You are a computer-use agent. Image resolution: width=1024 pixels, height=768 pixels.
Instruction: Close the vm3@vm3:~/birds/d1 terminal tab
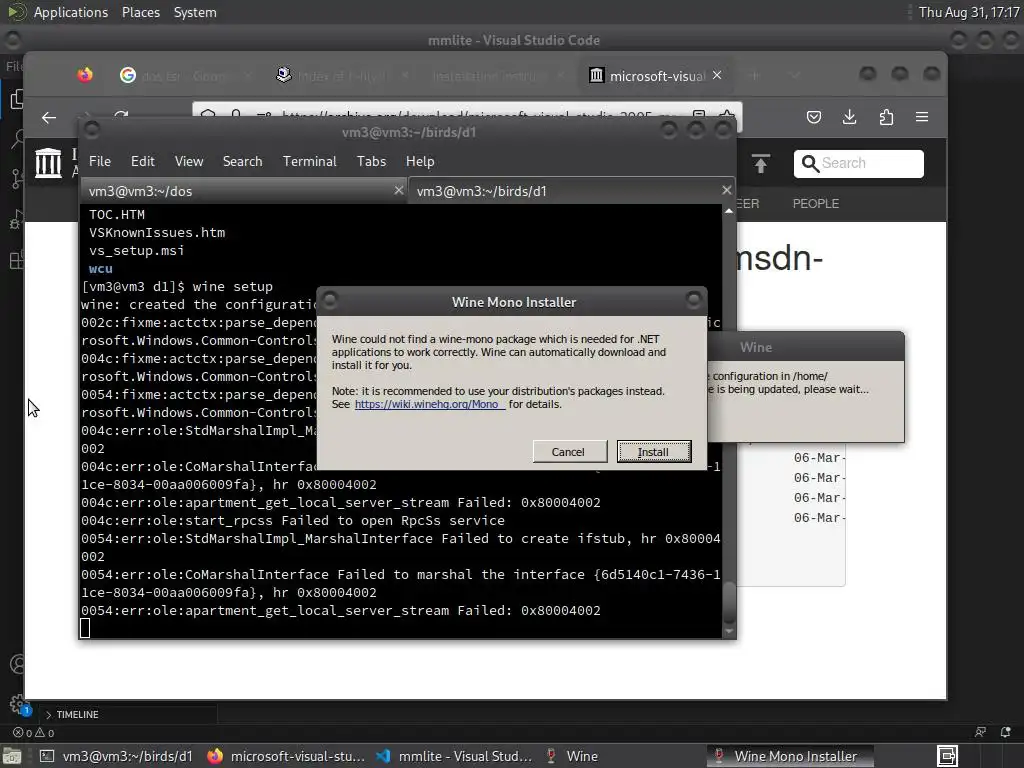pyautogui.click(x=727, y=190)
